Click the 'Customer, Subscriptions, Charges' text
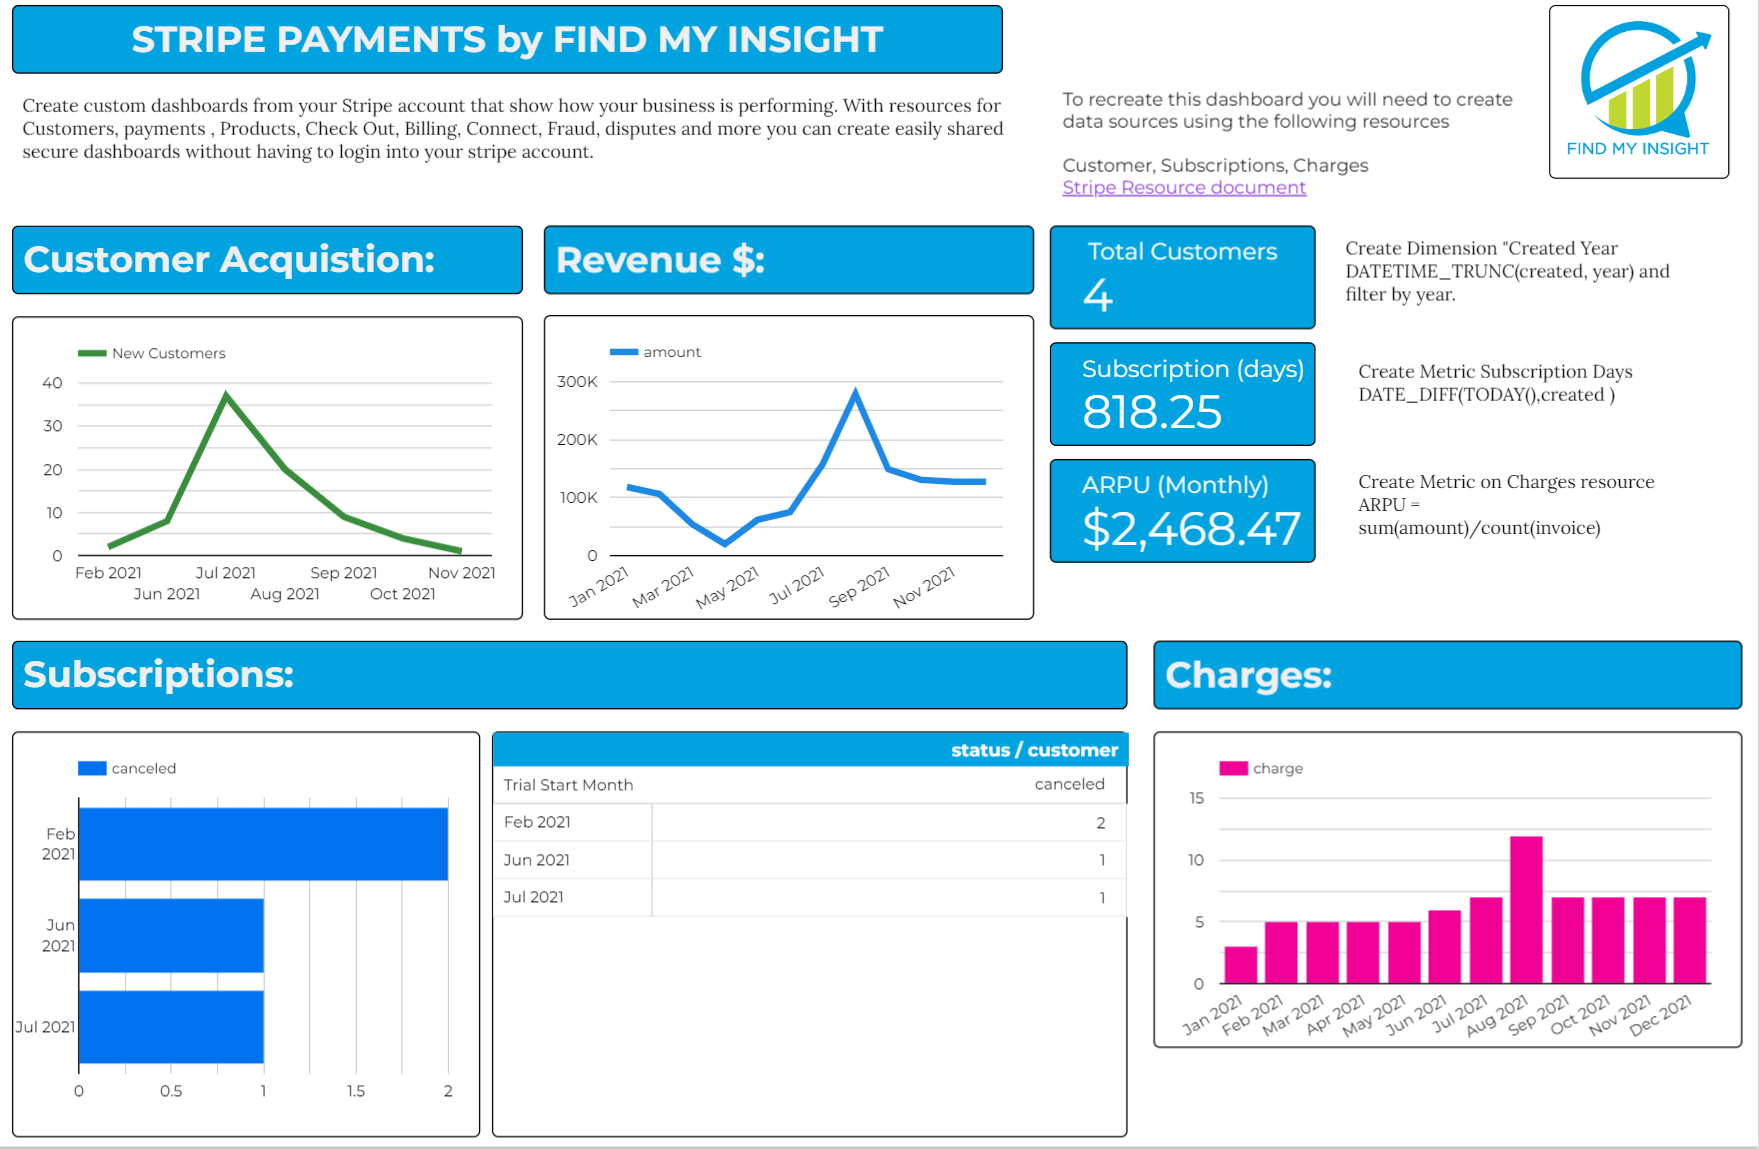Viewport: 1759px width, 1149px height. (1215, 166)
